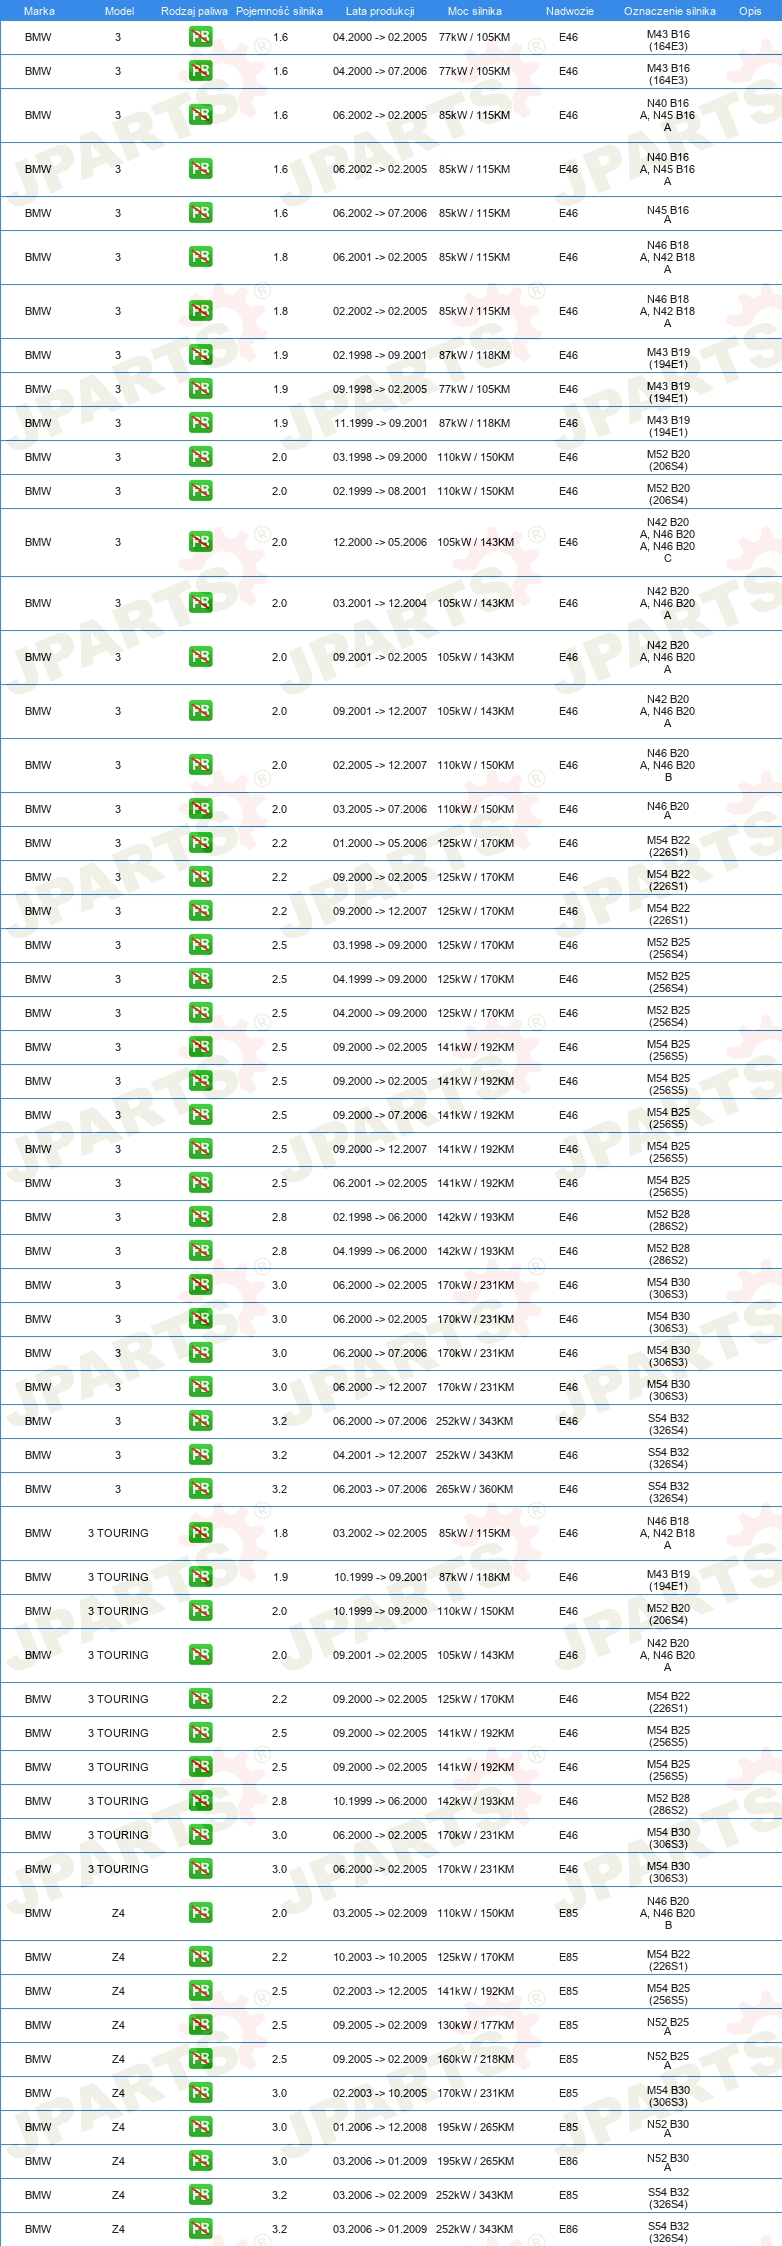Click fuel icon in 03.2005 -> 07.2006 row

[x=200, y=809]
